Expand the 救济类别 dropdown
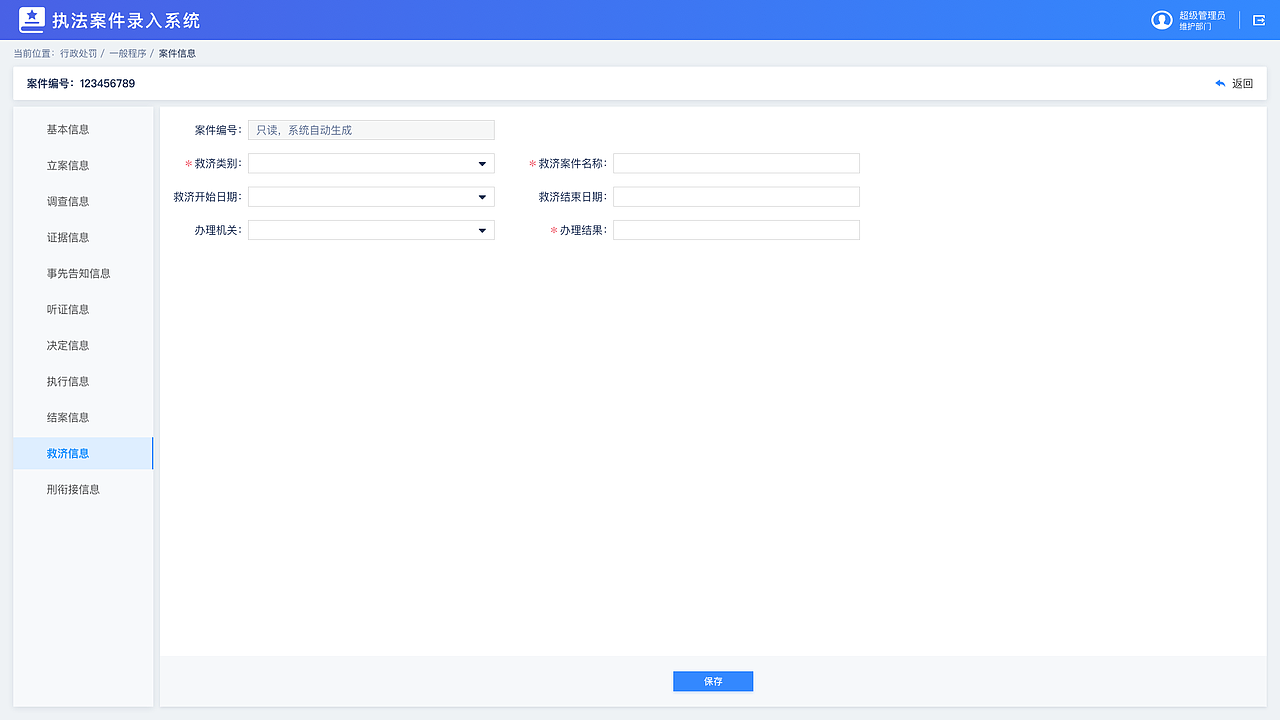1280x720 pixels. 371,163
